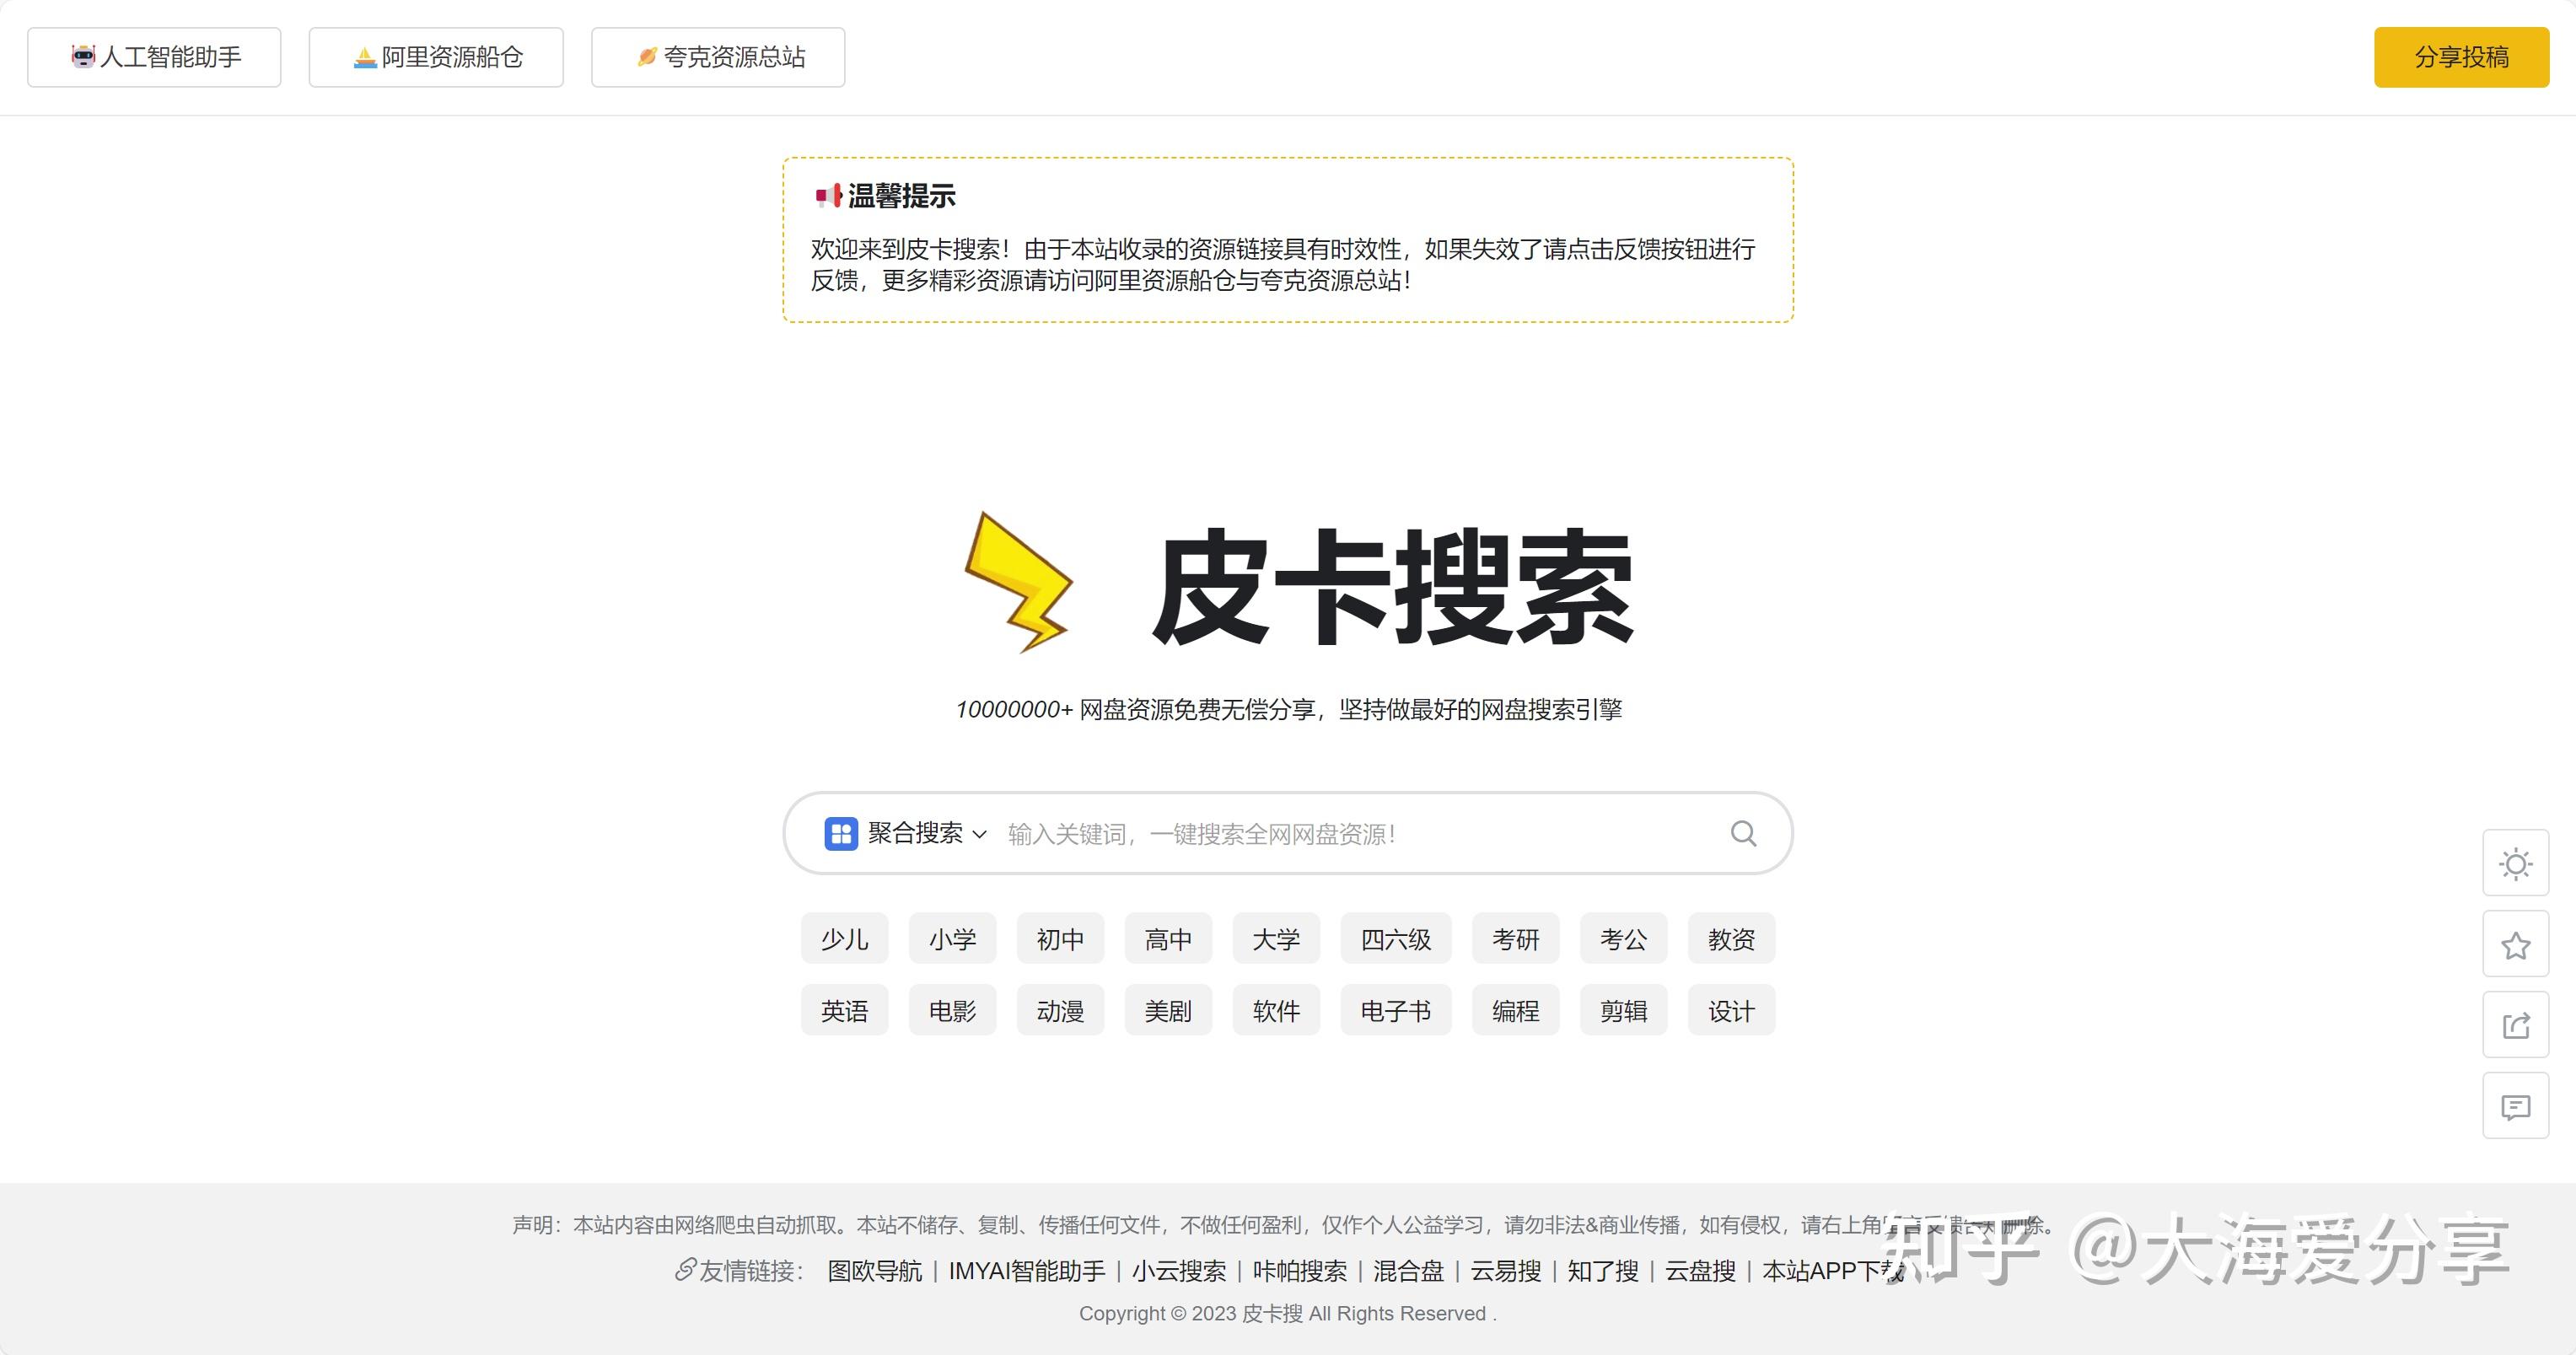Click the magnifier search icon
Viewport: 2576px width, 1355px height.
pyautogui.click(x=1743, y=833)
